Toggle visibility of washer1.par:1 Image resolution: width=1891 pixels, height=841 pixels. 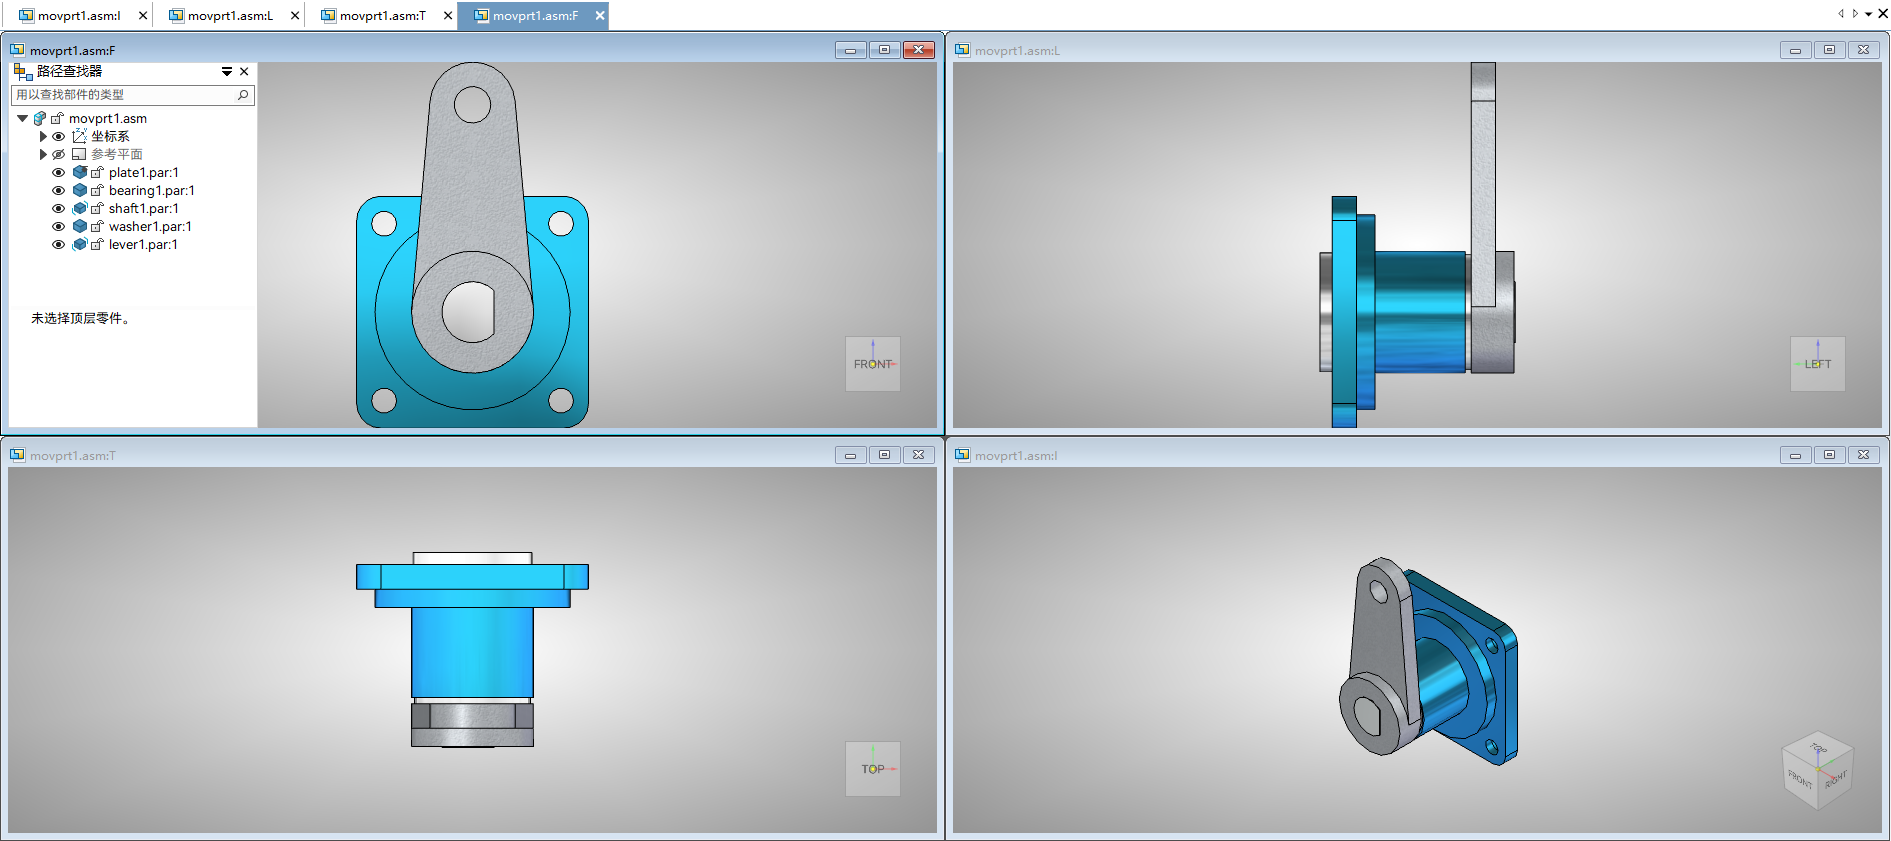tap(58, 226)
